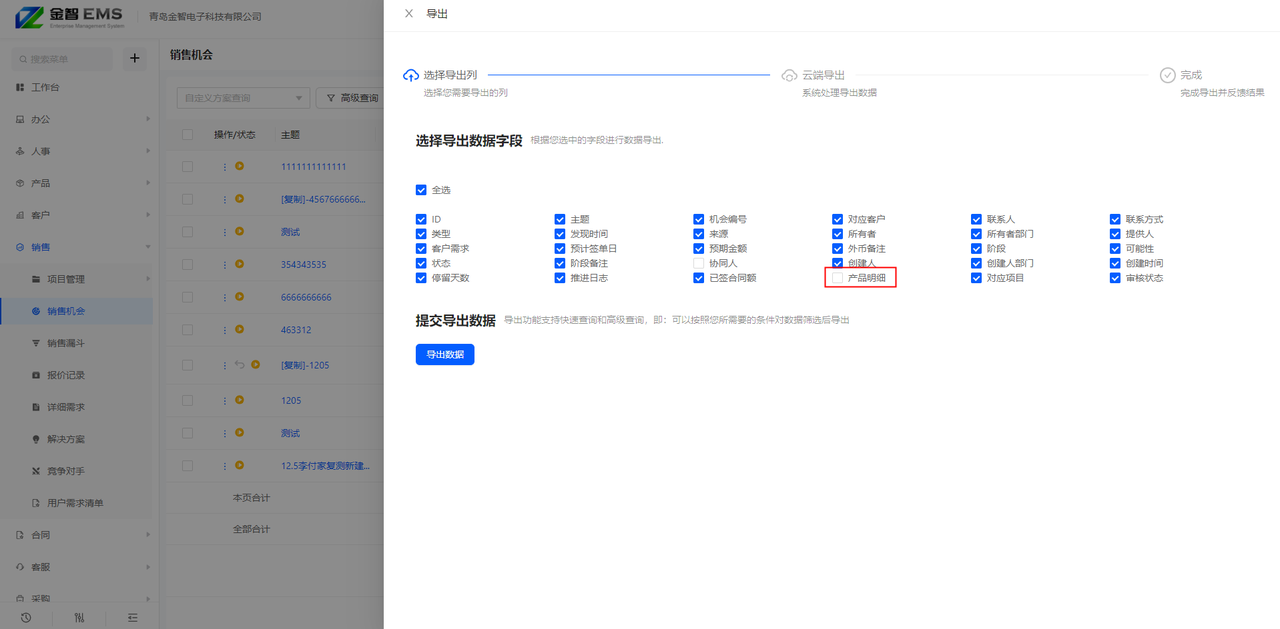
Task: Go to 报价记录 in sales menu
Action: (x=66, y=375)
